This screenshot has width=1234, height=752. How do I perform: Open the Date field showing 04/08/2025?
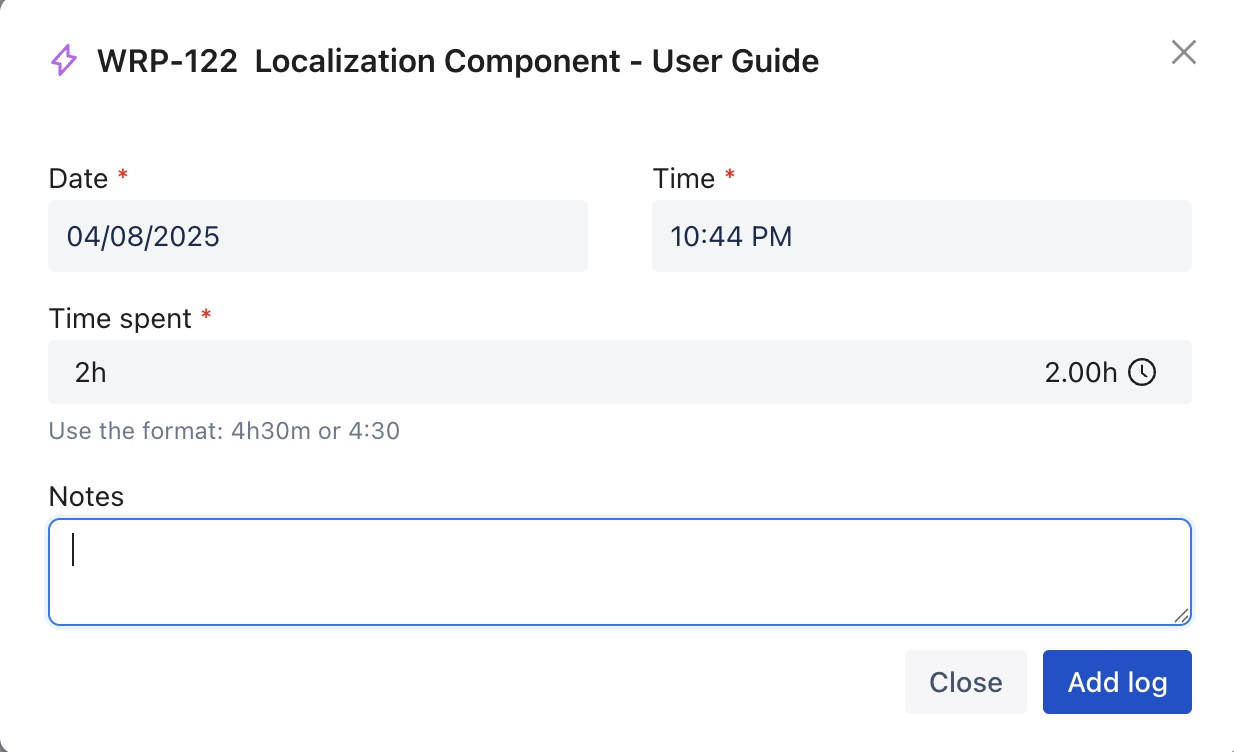(x=317, y=236)
